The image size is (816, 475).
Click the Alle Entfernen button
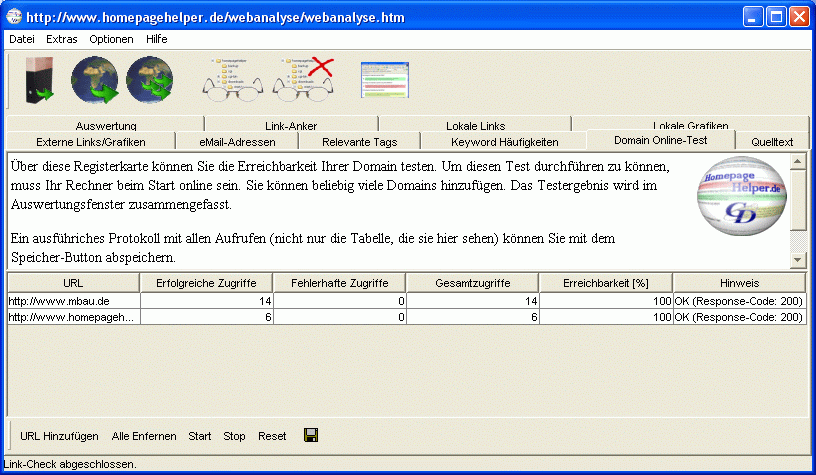point(144,436)
